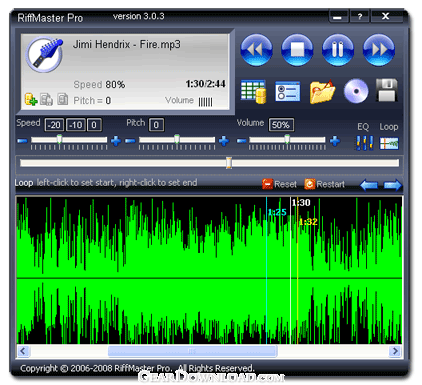Click the Restart loop button
This screenshot has height=385, width=422.
click(324, 184)
